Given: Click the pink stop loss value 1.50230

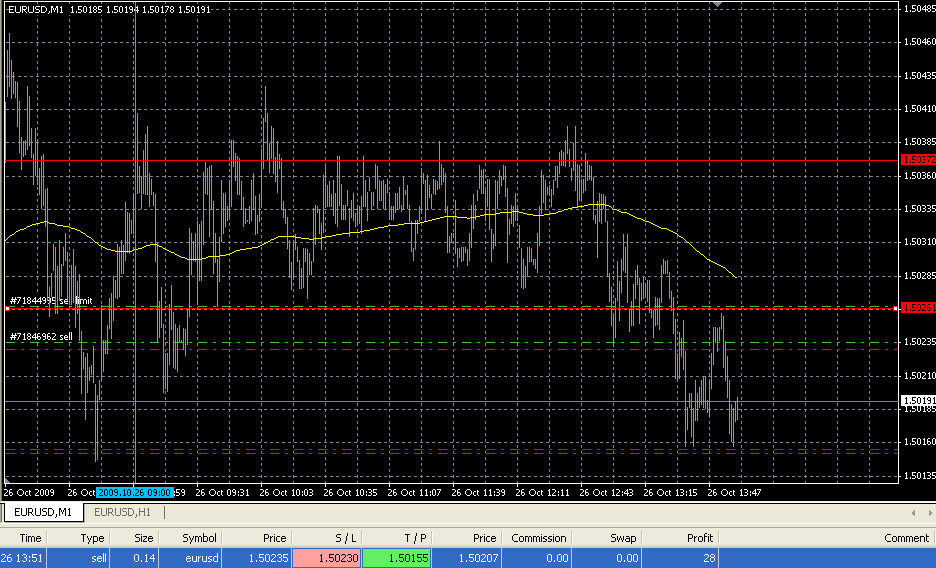Looking at the screenshot, I should coord(330,558).
